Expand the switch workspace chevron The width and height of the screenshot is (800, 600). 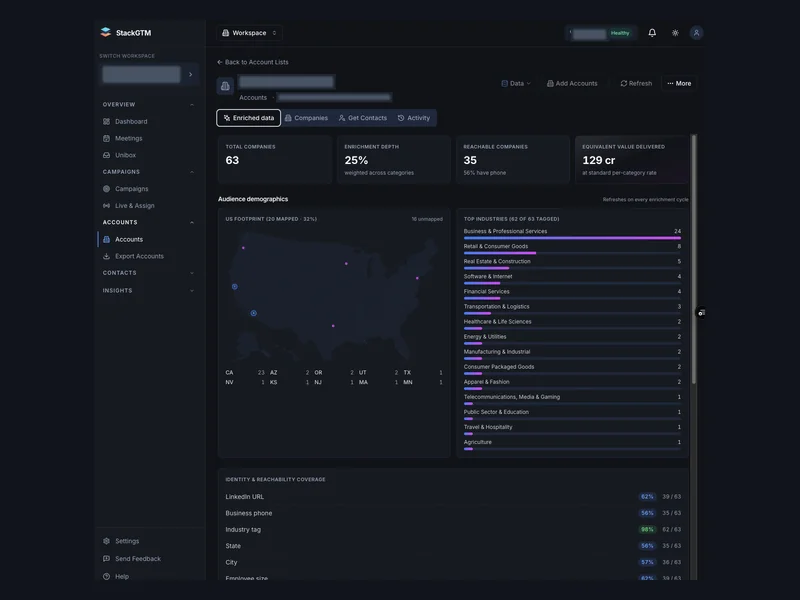(x=191, y=74)
